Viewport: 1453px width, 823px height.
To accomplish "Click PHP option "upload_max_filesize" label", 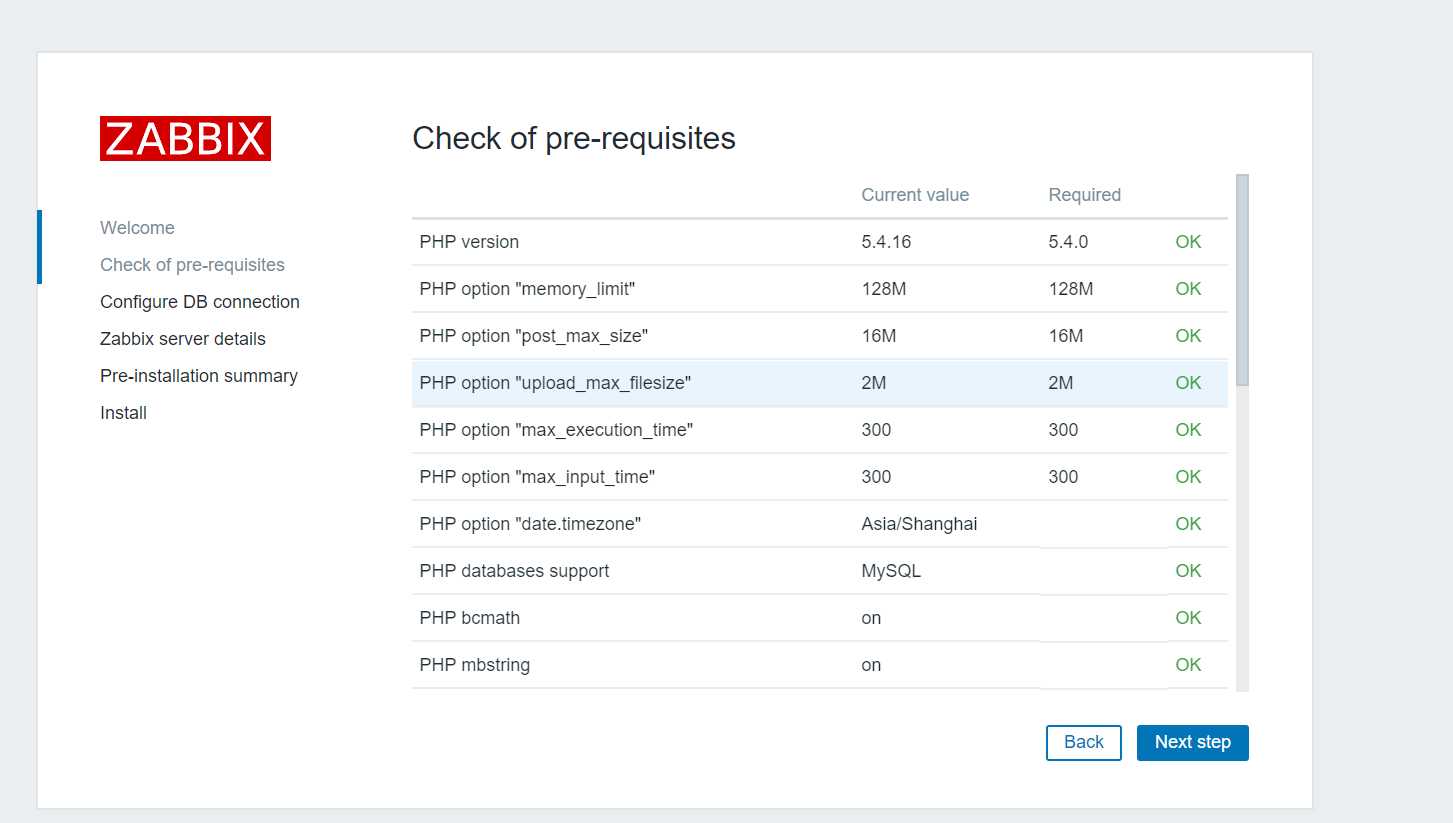I will (x=555, y=383).
